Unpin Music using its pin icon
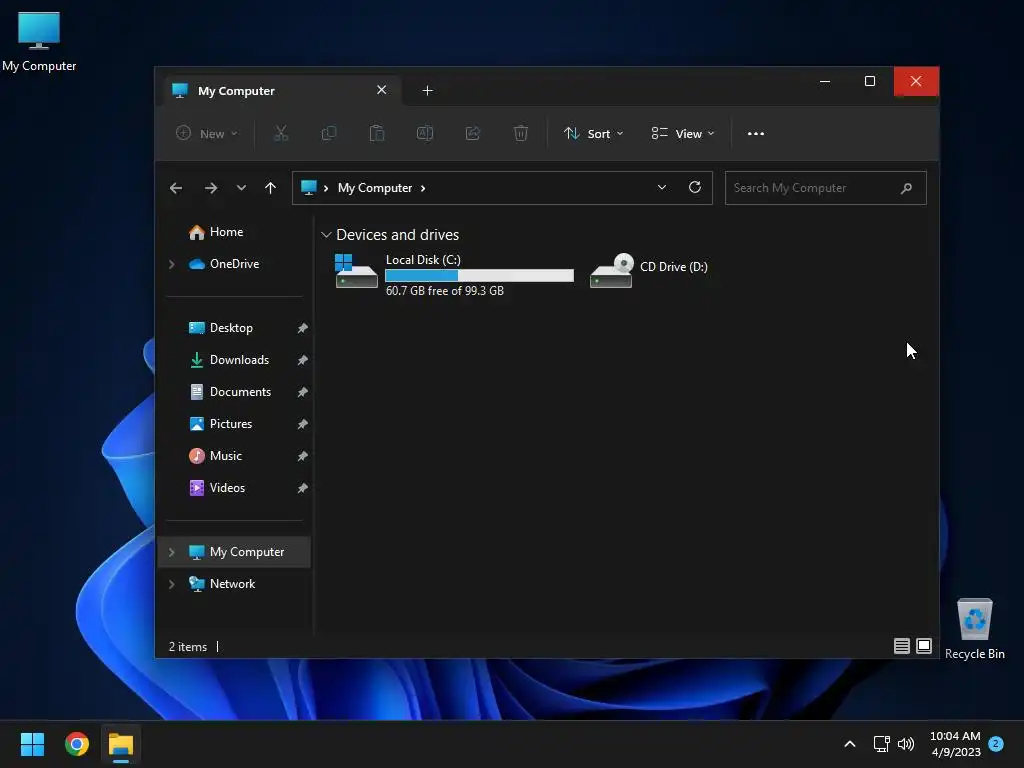The height and width of the screenshot is (768, 1024). [x=302, y=456]
